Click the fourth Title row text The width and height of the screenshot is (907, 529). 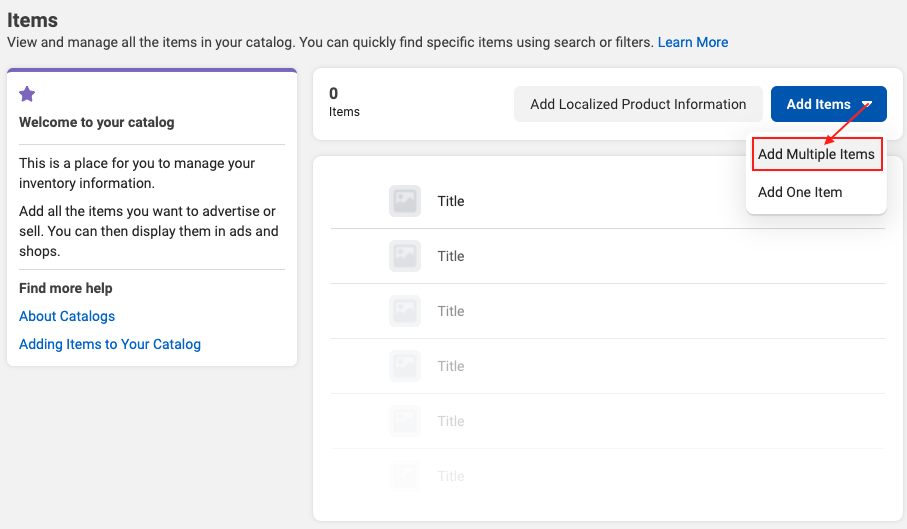pos(451,366)
